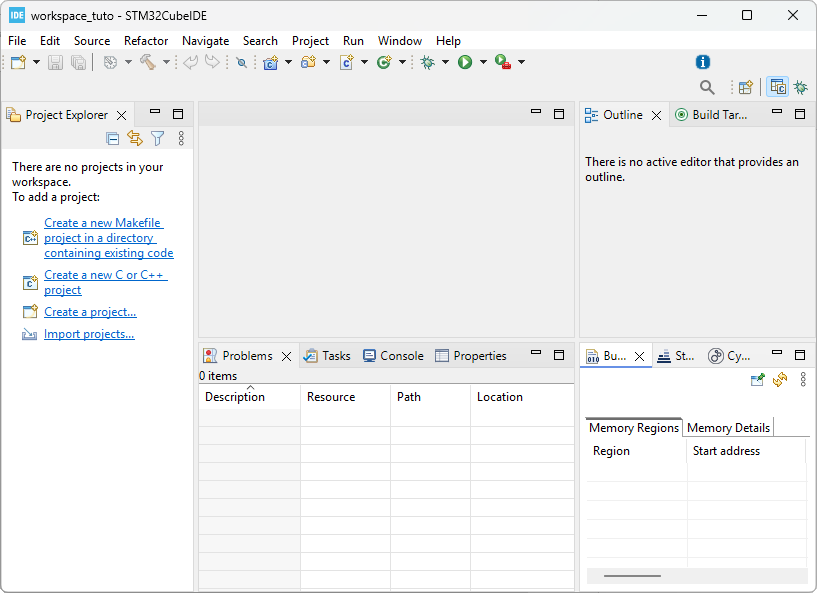Open the Project menu
The height and width of the screenshot is (593, 817).
pos(310,41)
